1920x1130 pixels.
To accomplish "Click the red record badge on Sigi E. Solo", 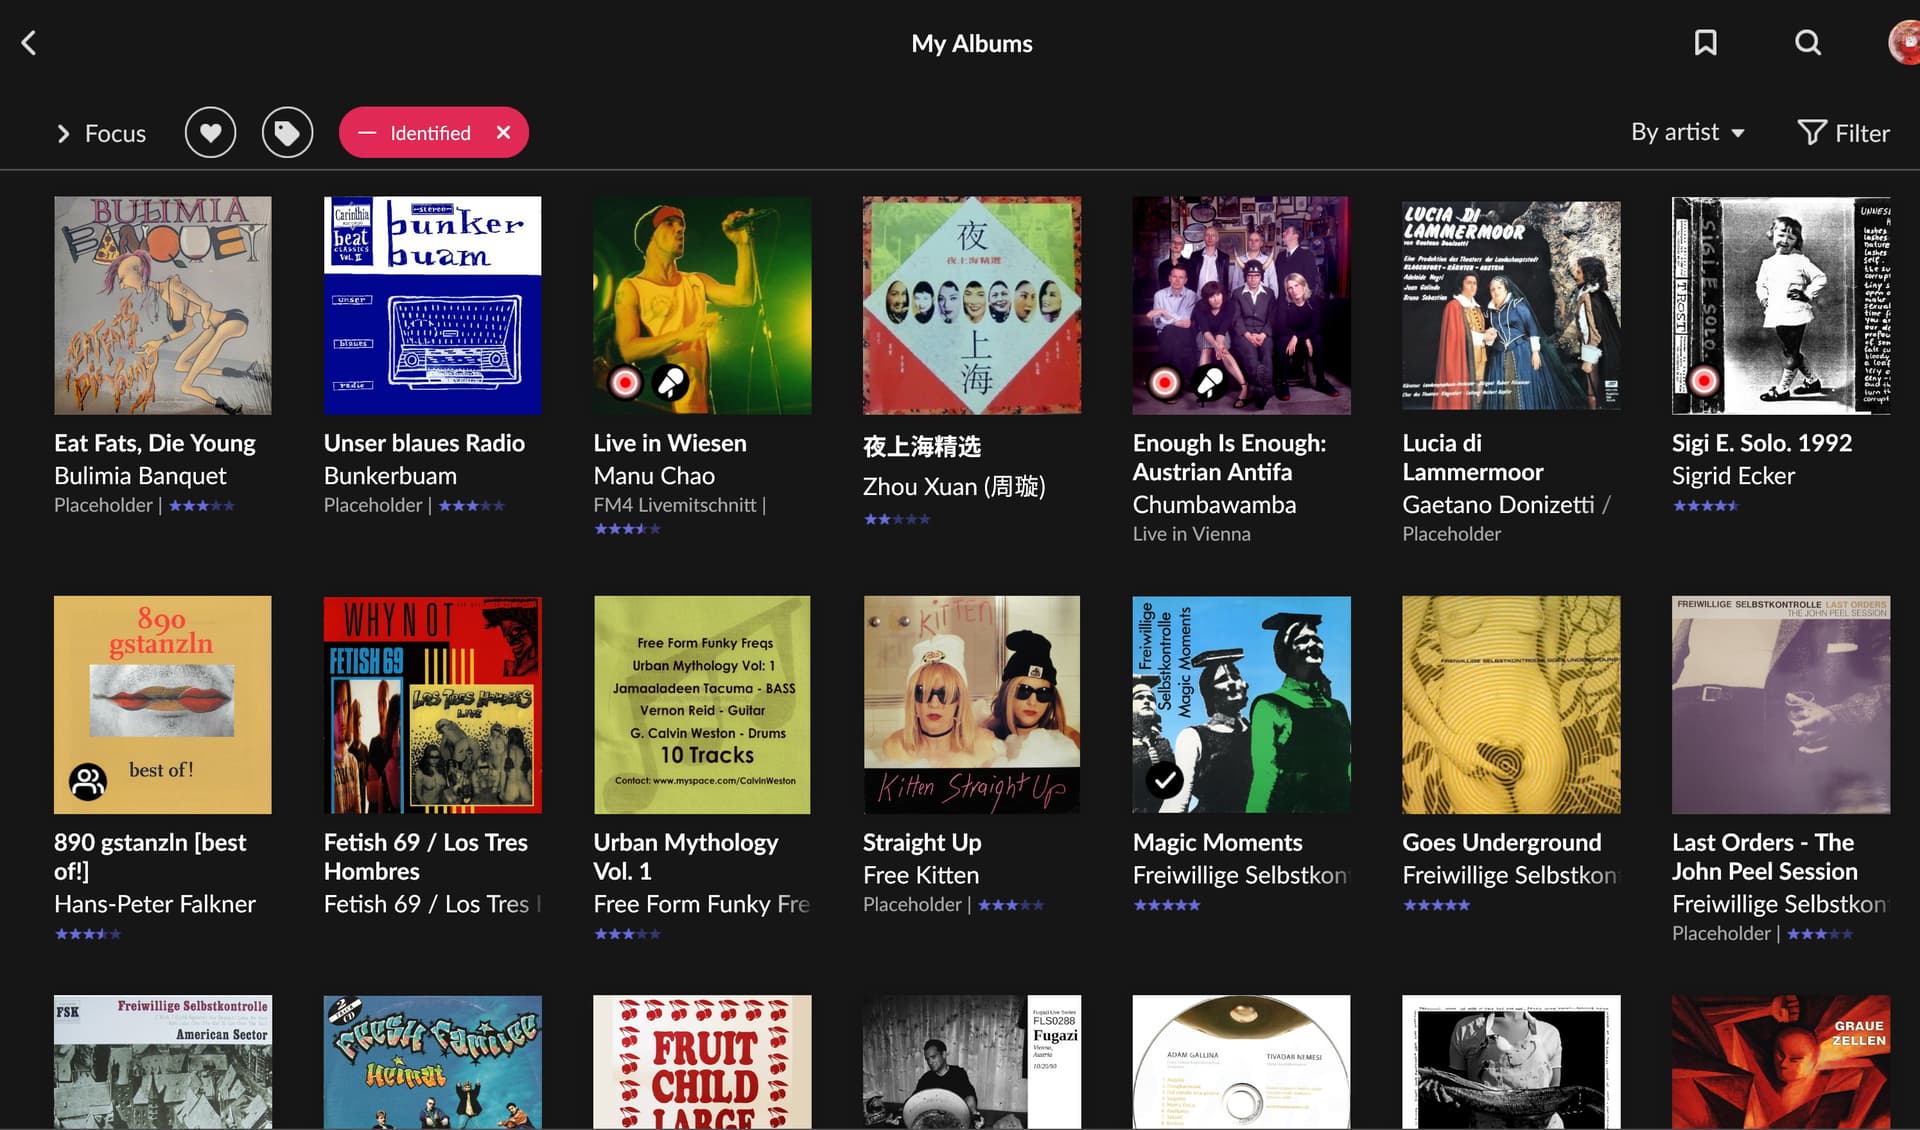I will click(x=1704, y=381).
